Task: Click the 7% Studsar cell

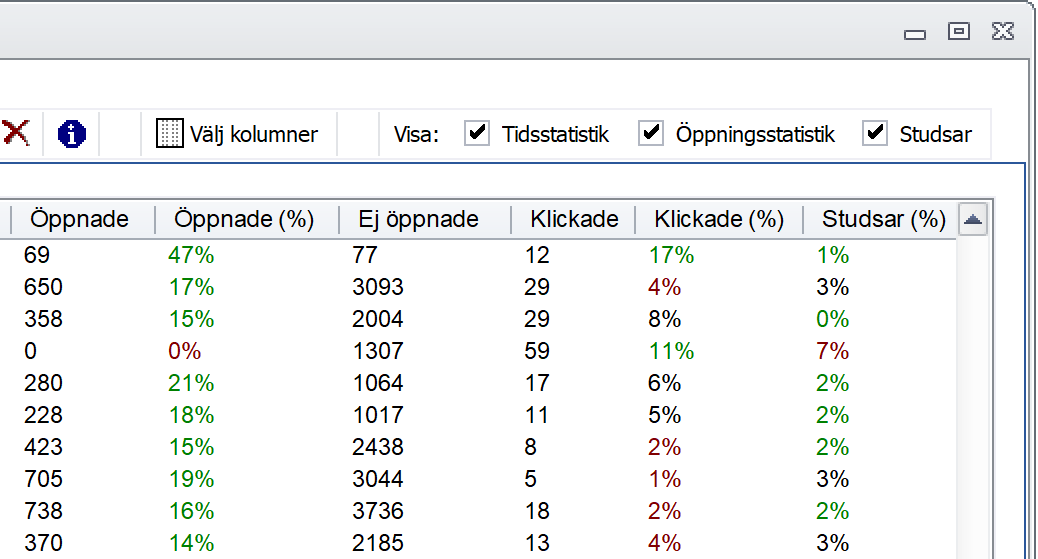Action: point(832,351)
